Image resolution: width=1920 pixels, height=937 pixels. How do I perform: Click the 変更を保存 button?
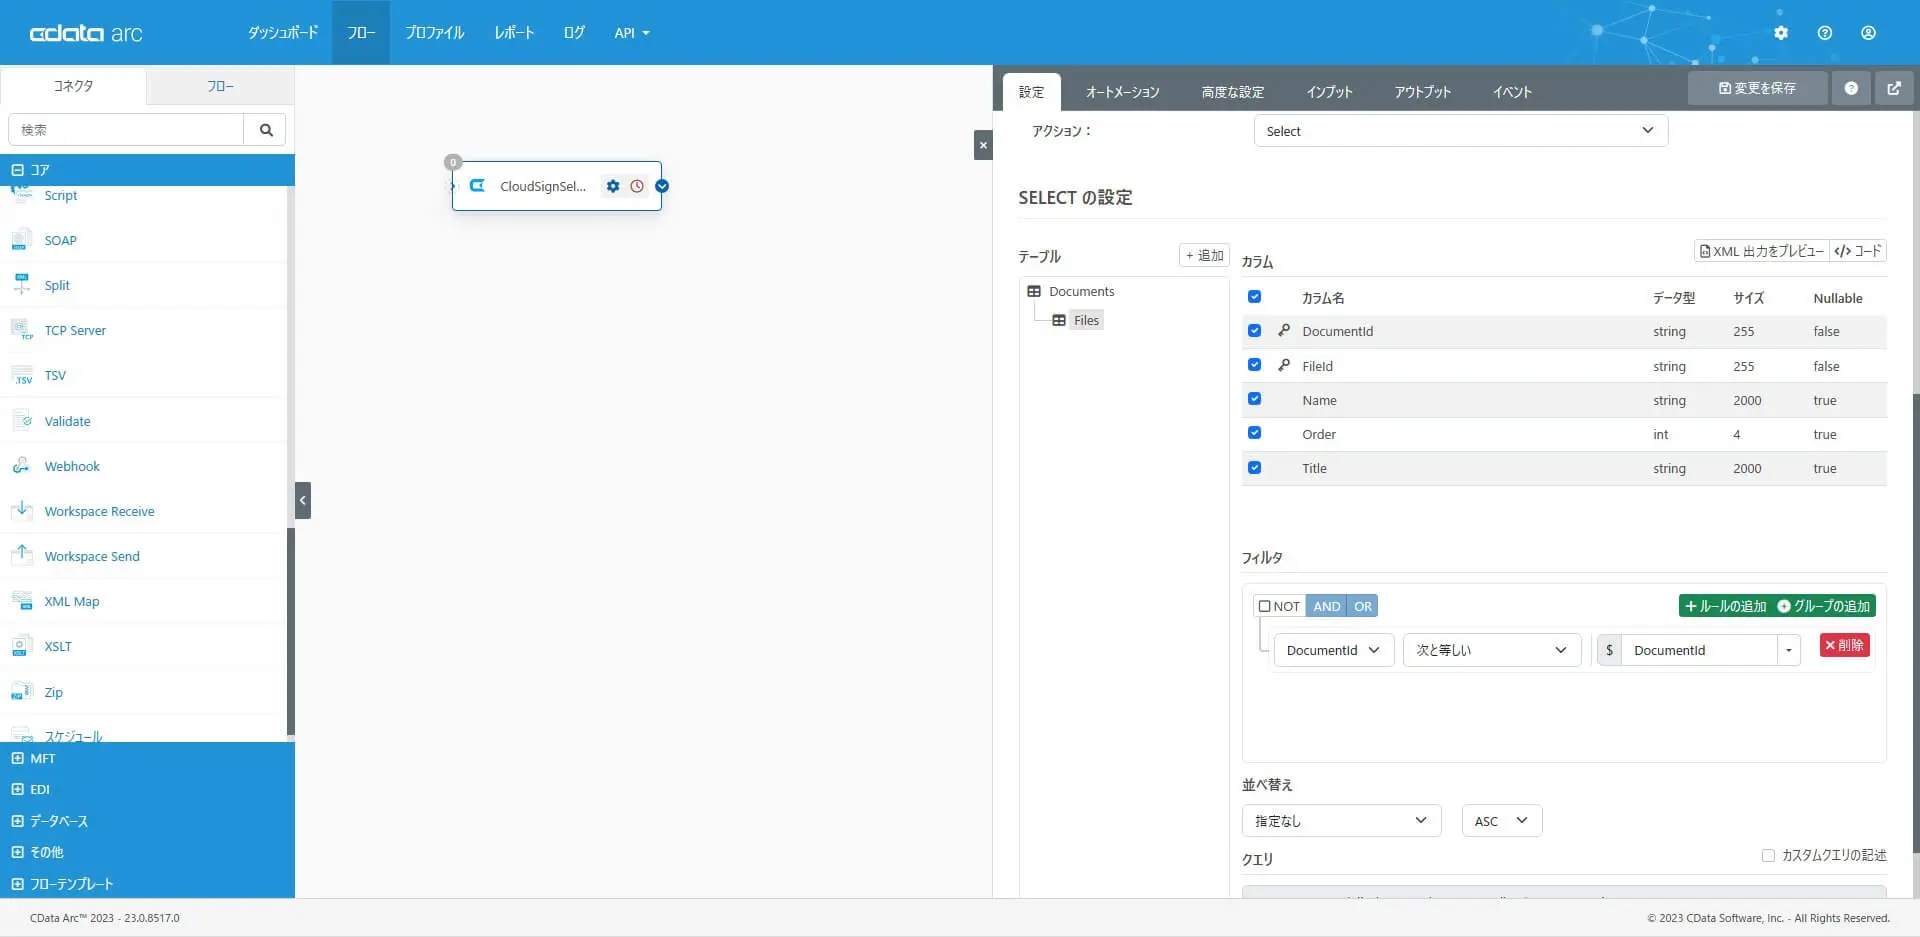pos(1757,88)
